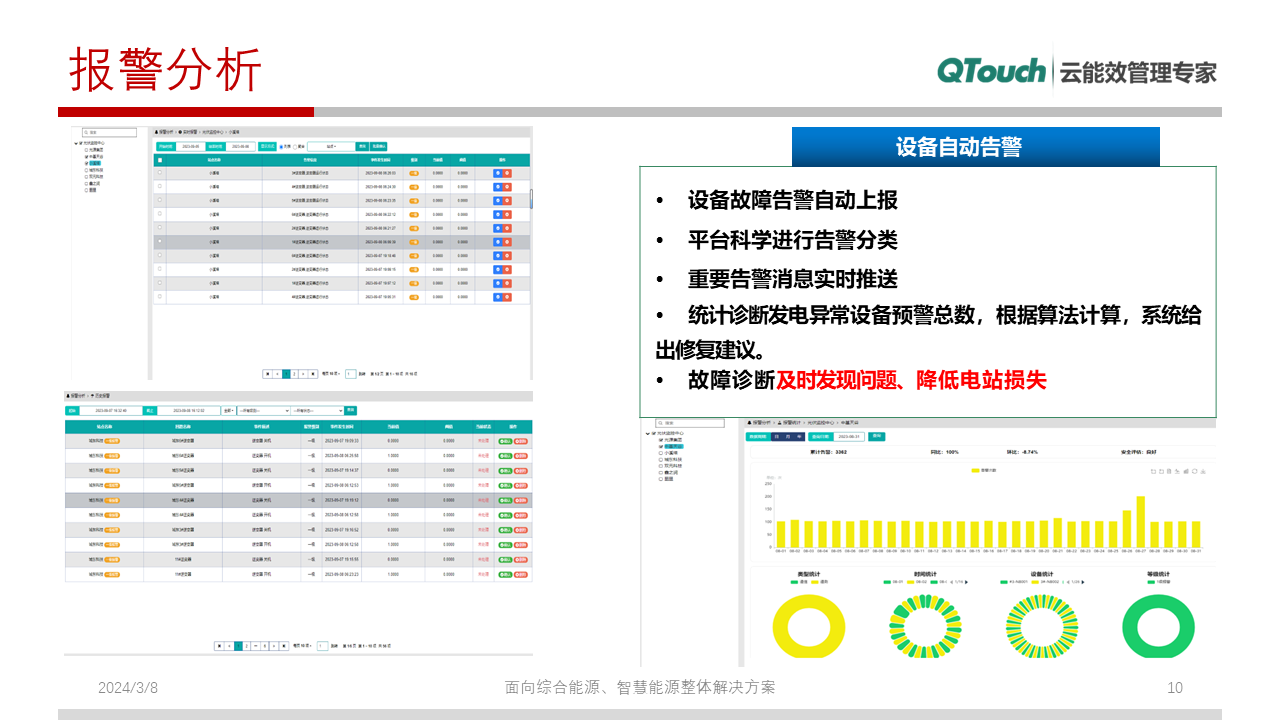Switch to the 月 tab in the chart period selector

coord(786,437)
